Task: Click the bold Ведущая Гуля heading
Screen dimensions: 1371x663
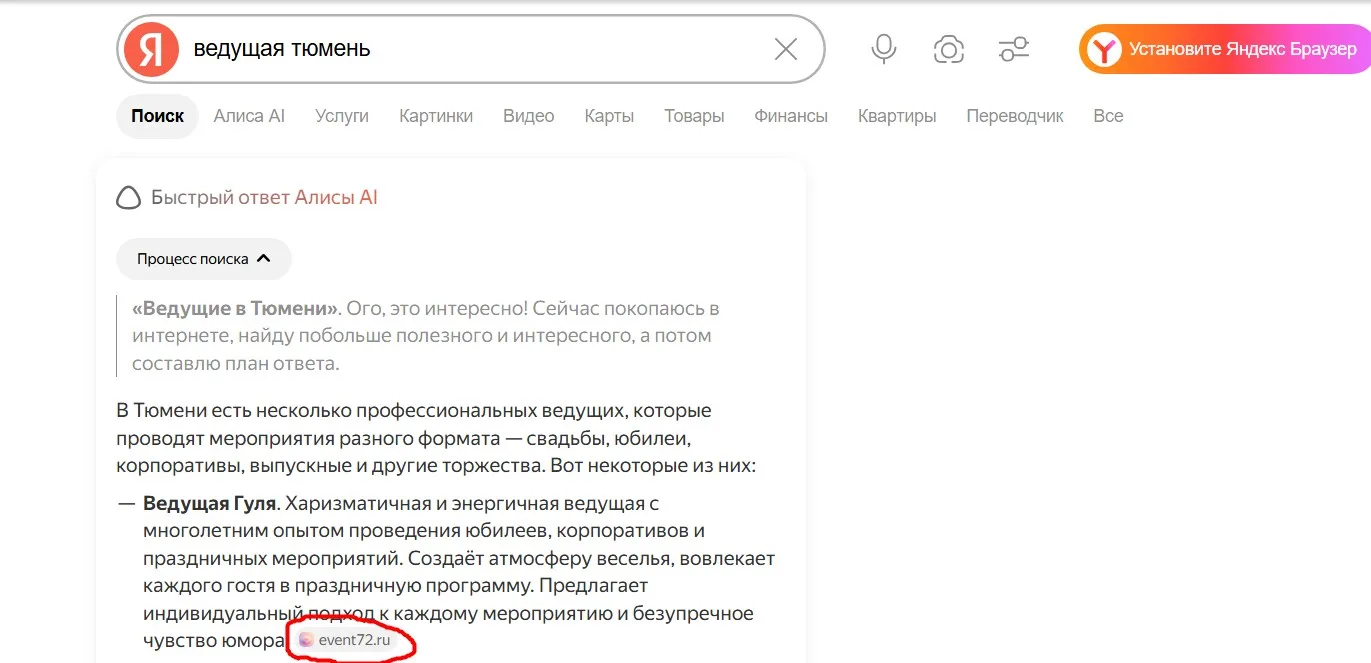Action: coord(209,503)
